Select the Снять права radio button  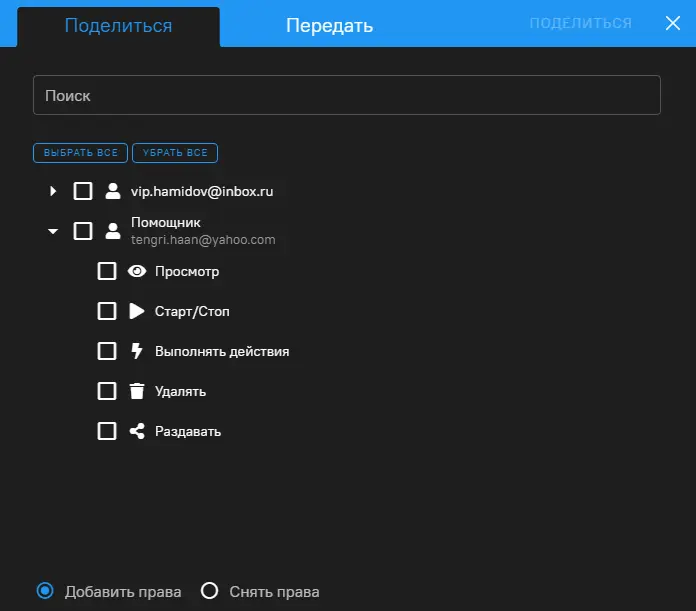tap(209, 591)
